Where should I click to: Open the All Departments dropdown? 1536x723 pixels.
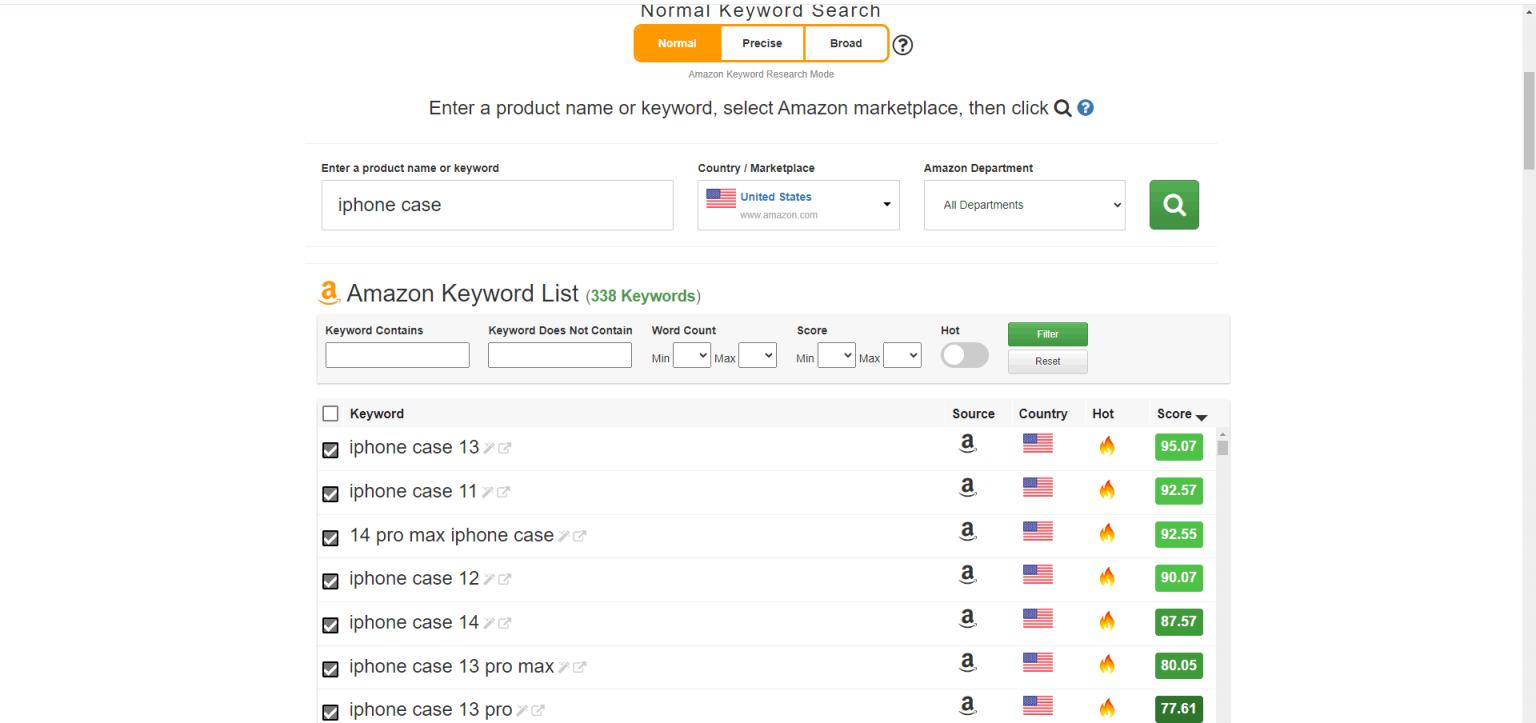point(1024,205)
